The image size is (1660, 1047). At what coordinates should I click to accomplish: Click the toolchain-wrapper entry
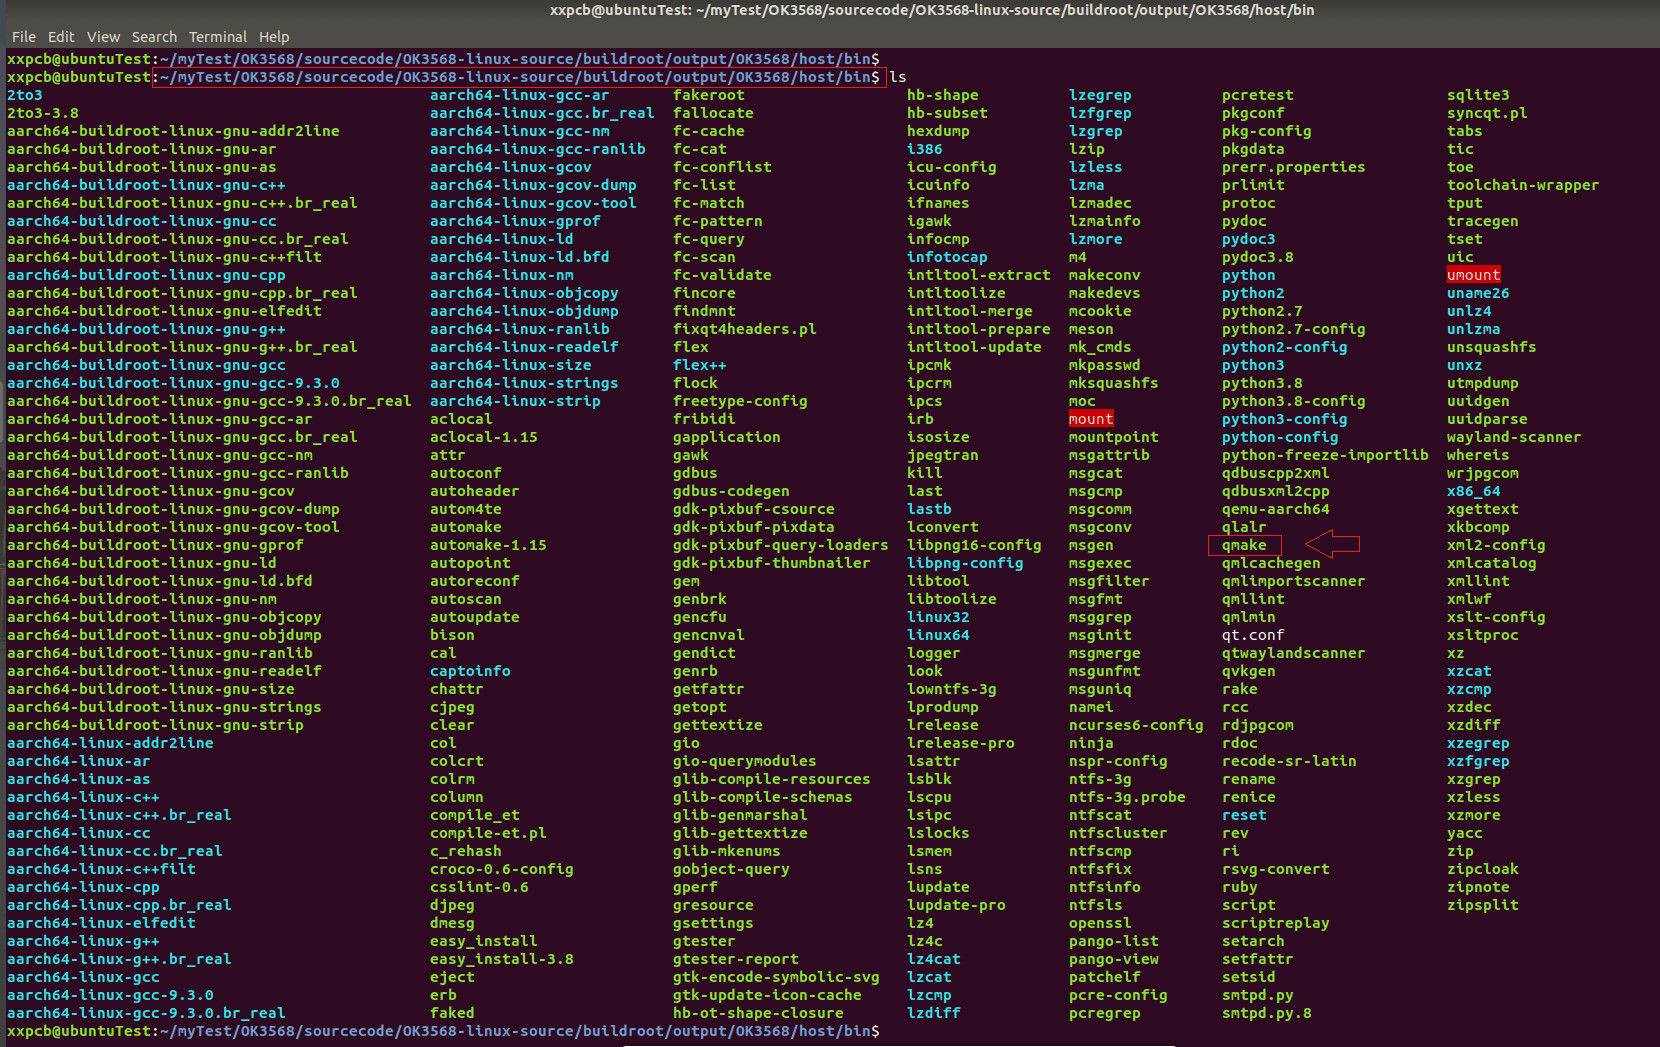[x=1523, y=185]
